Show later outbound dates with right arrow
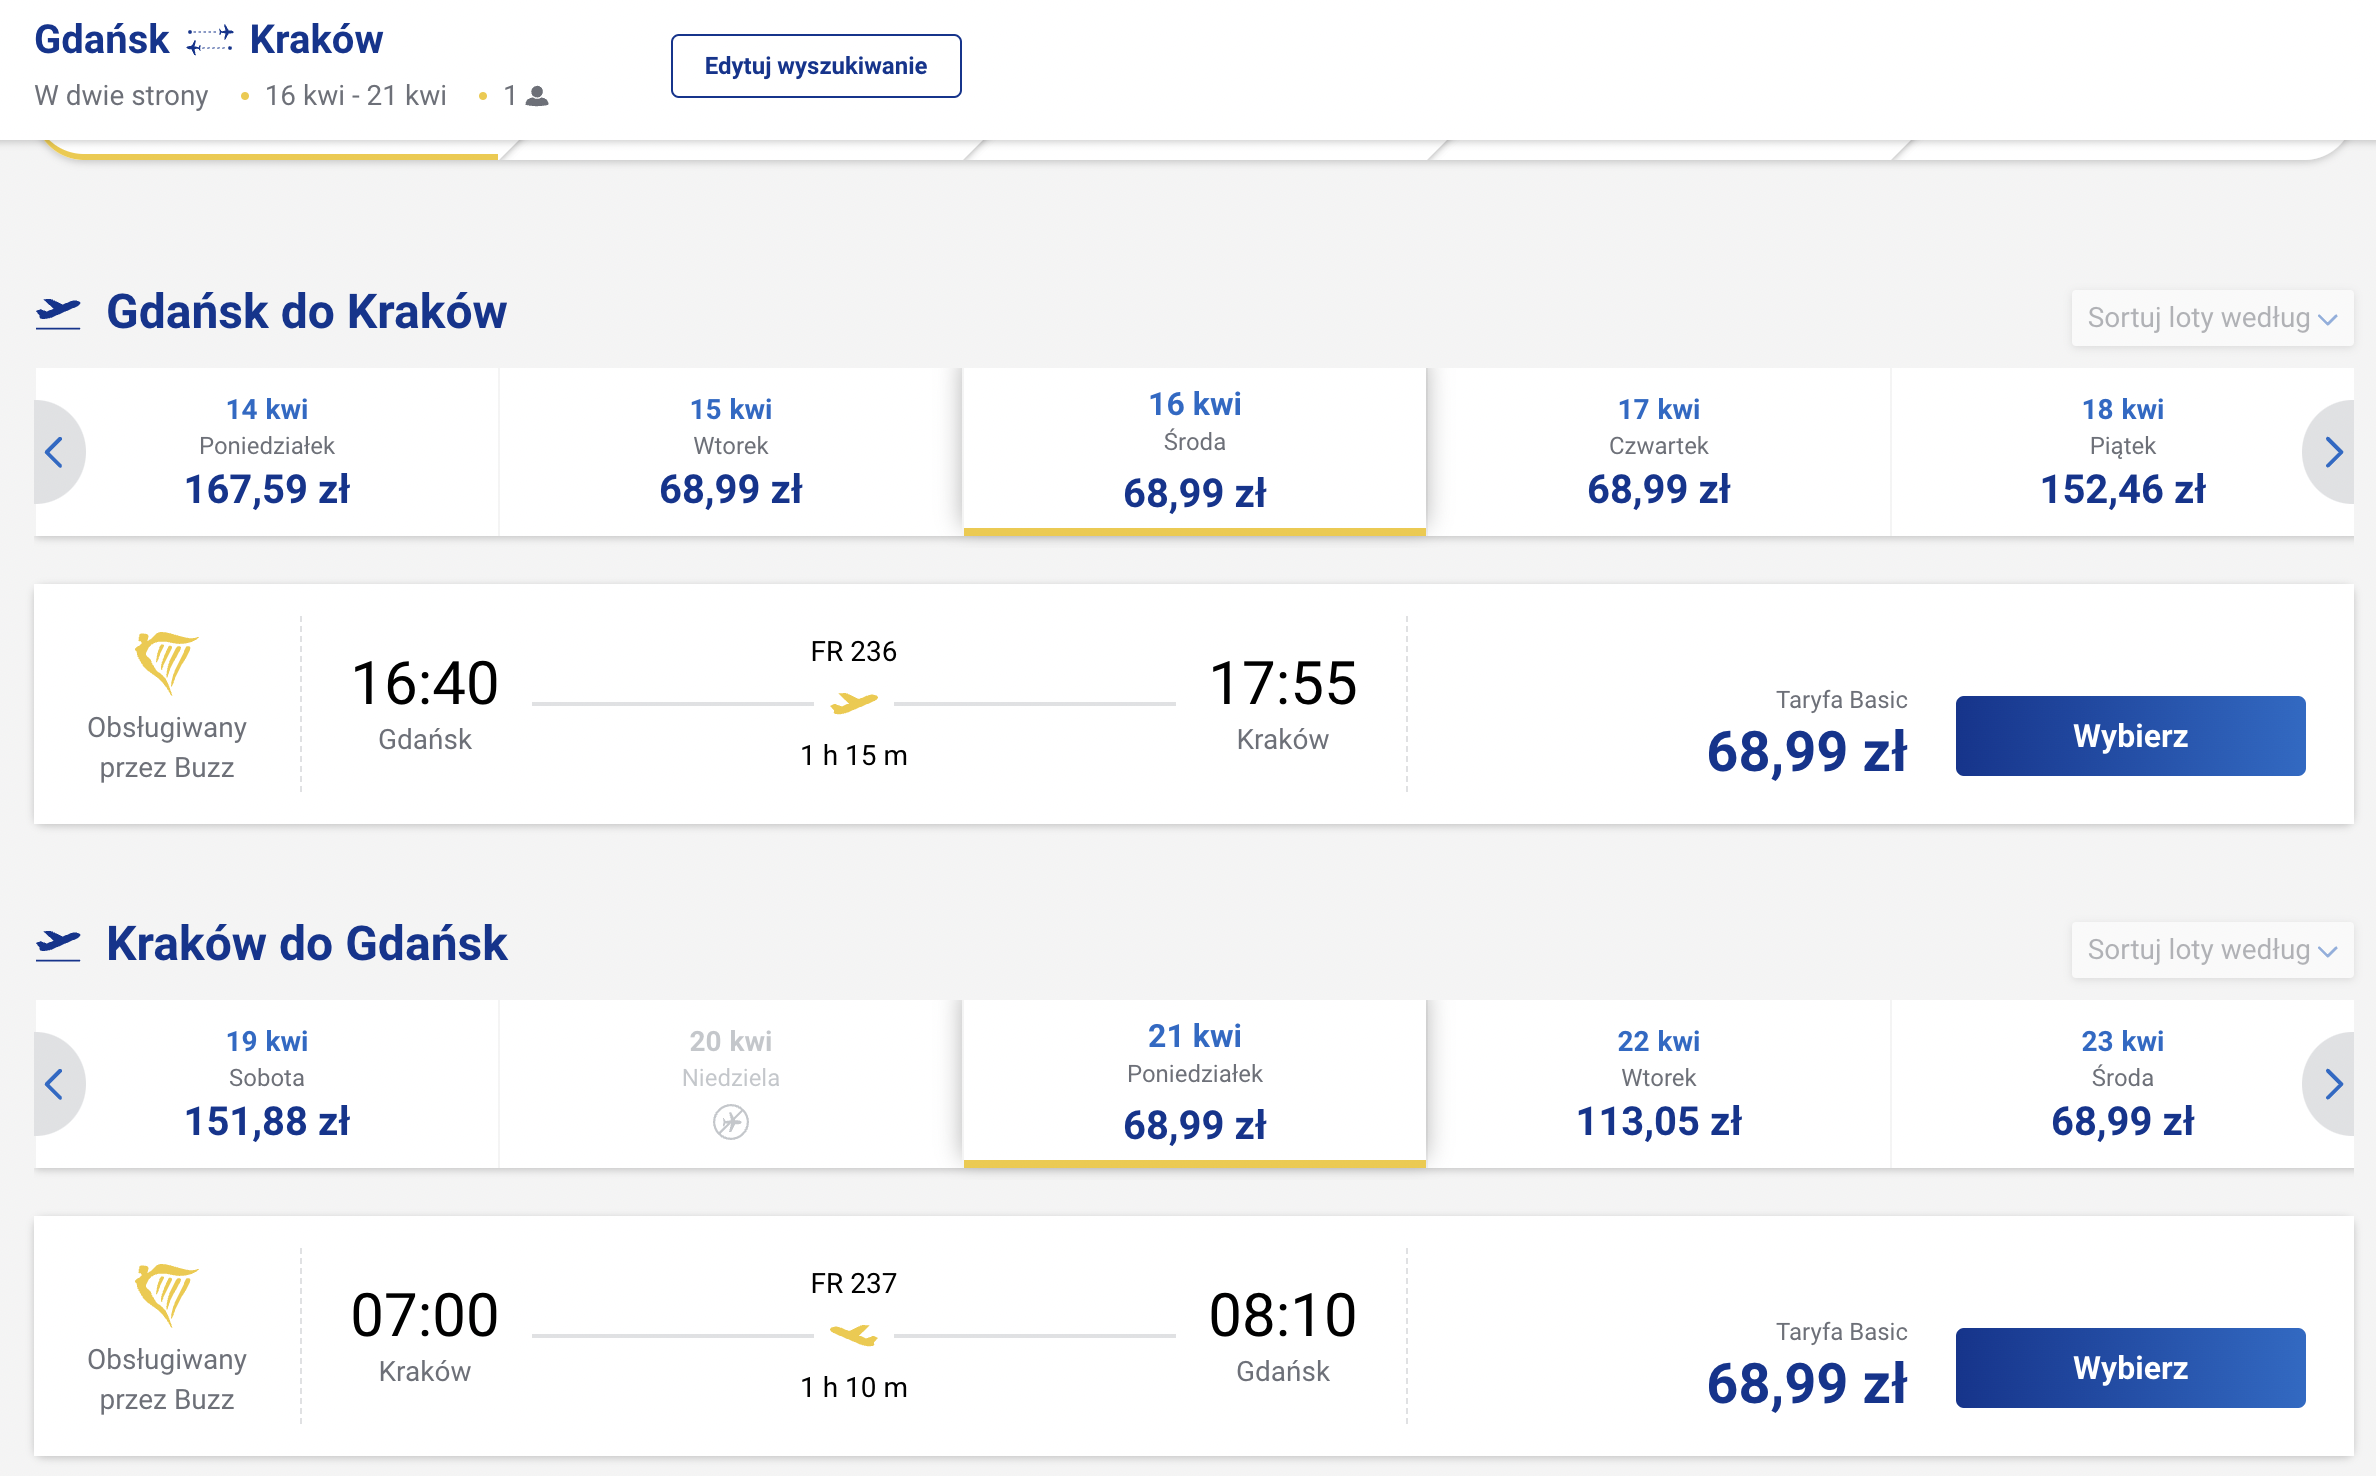The image size is (2376, 1476). tap(2331, 452)
